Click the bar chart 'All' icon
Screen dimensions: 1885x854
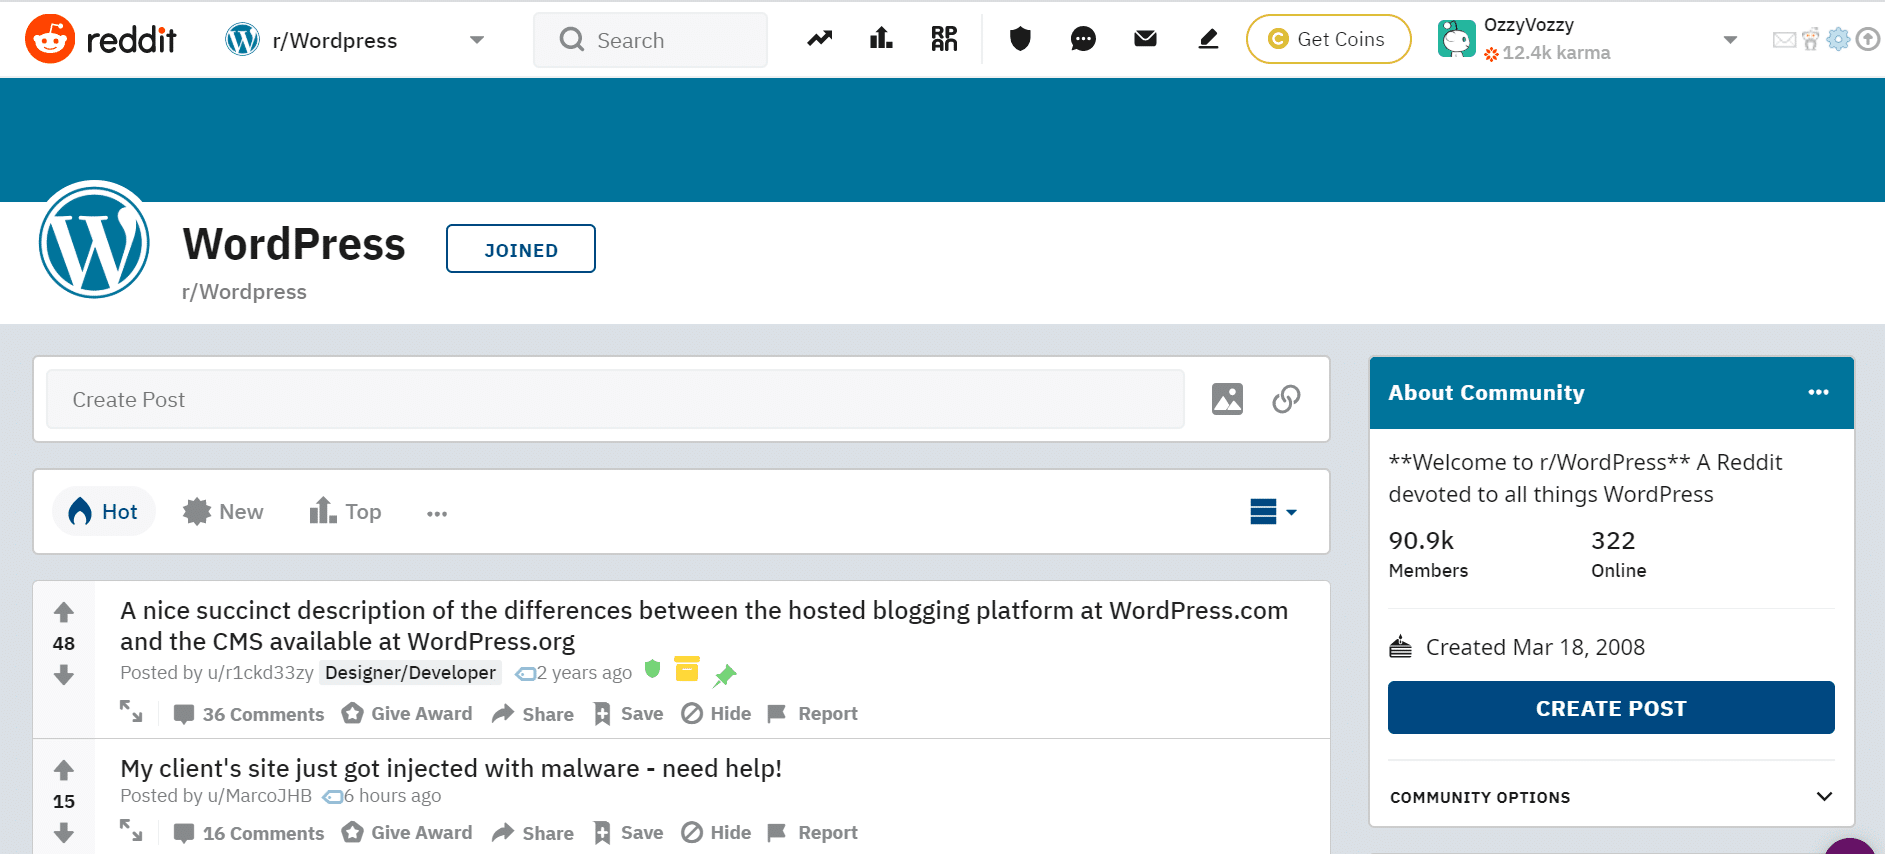click(x=881, y=39)
